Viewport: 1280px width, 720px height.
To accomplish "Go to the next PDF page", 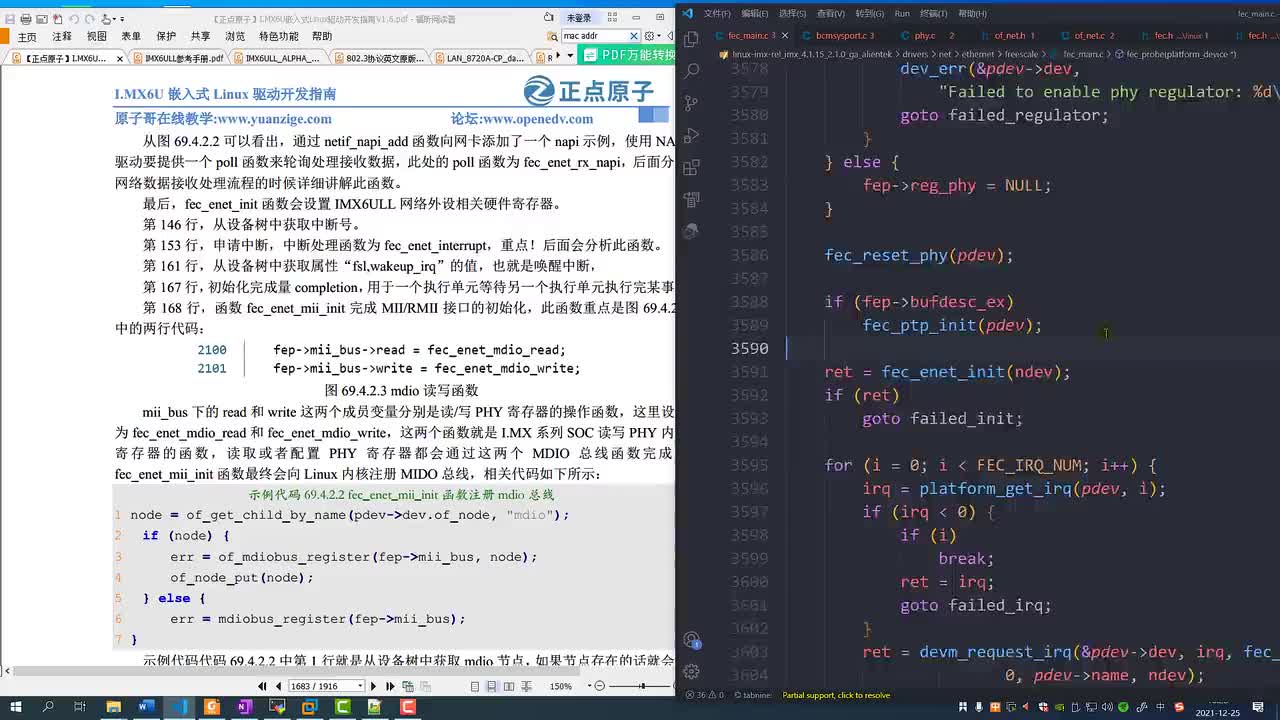I will click(374, 686).
